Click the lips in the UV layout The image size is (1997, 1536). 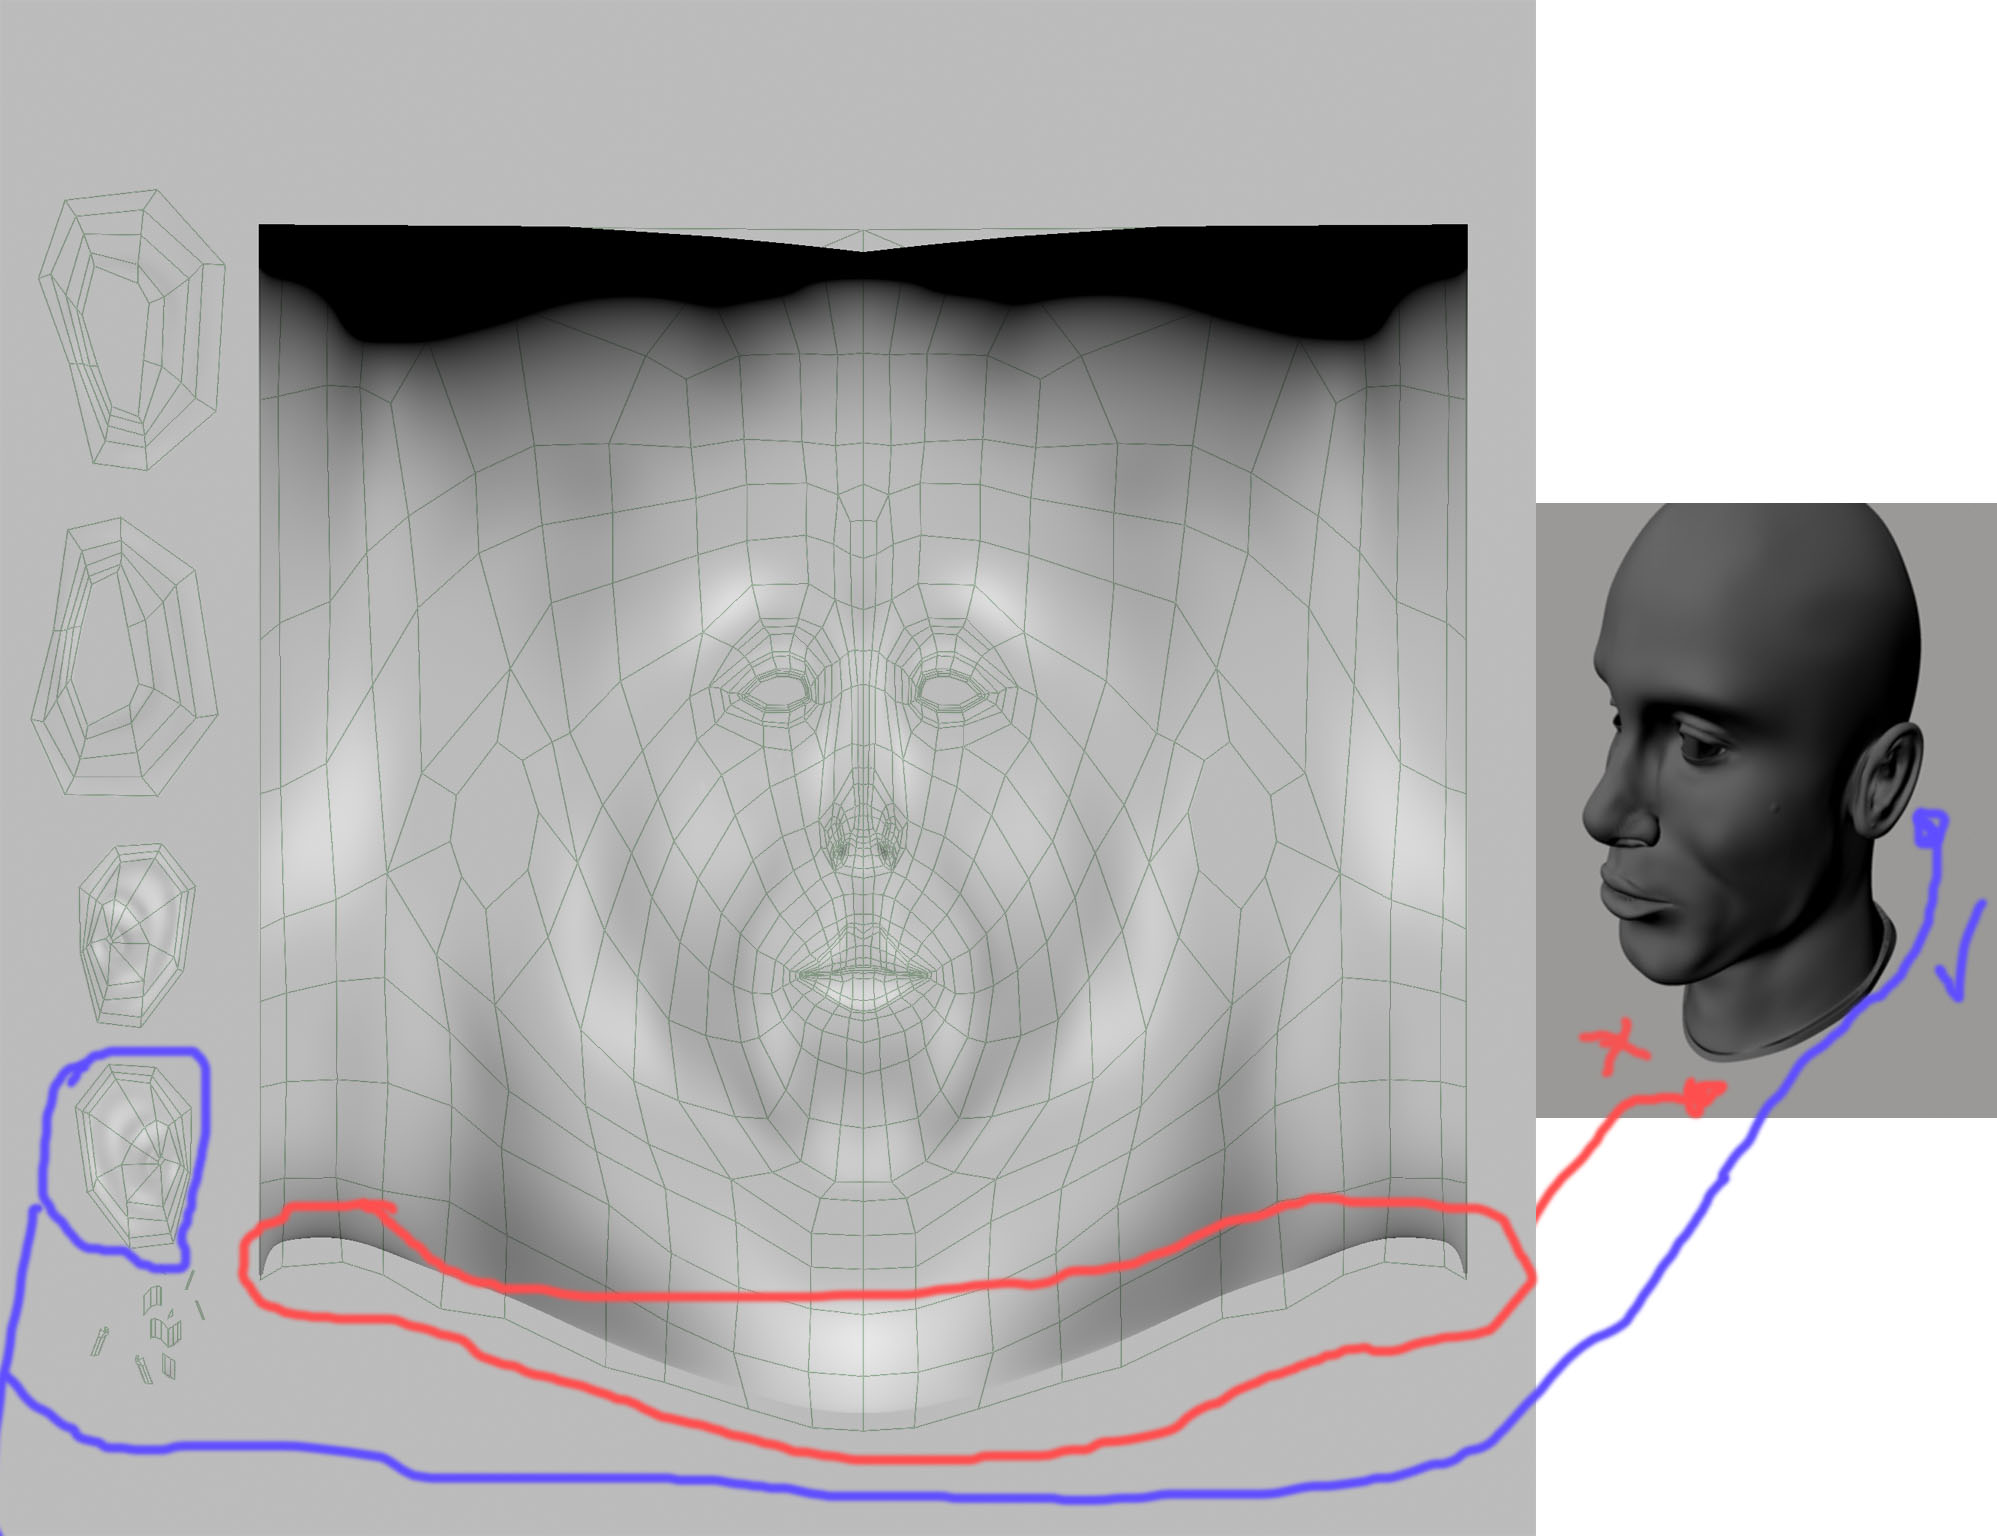[x=862, y=973]
